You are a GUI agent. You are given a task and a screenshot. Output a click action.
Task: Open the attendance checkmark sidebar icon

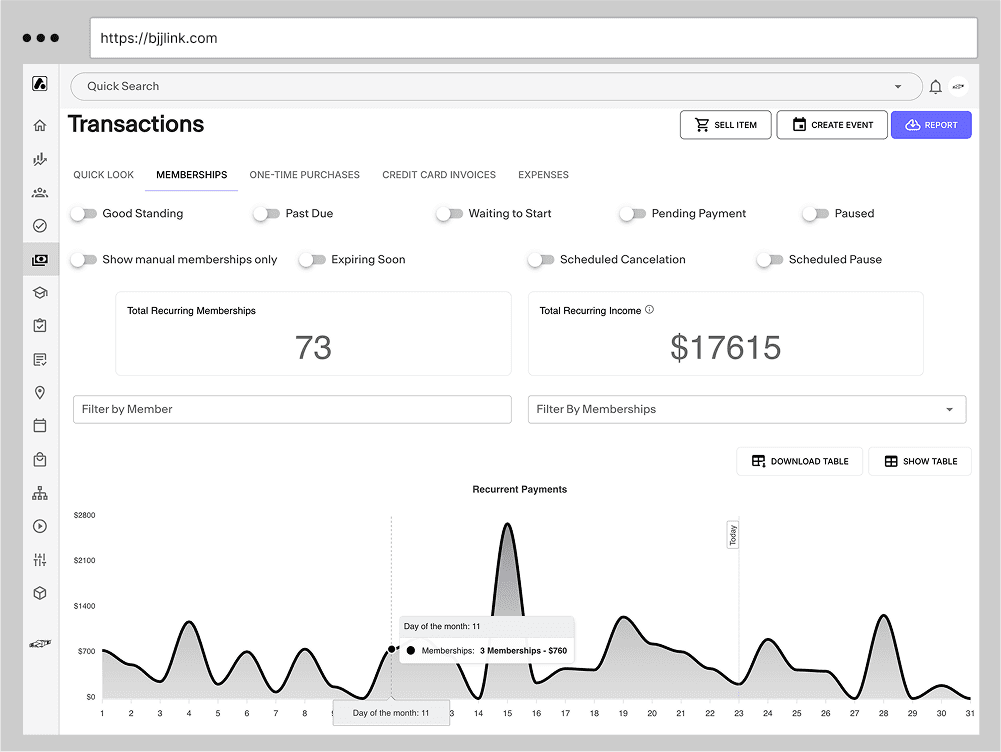[40, 225]
